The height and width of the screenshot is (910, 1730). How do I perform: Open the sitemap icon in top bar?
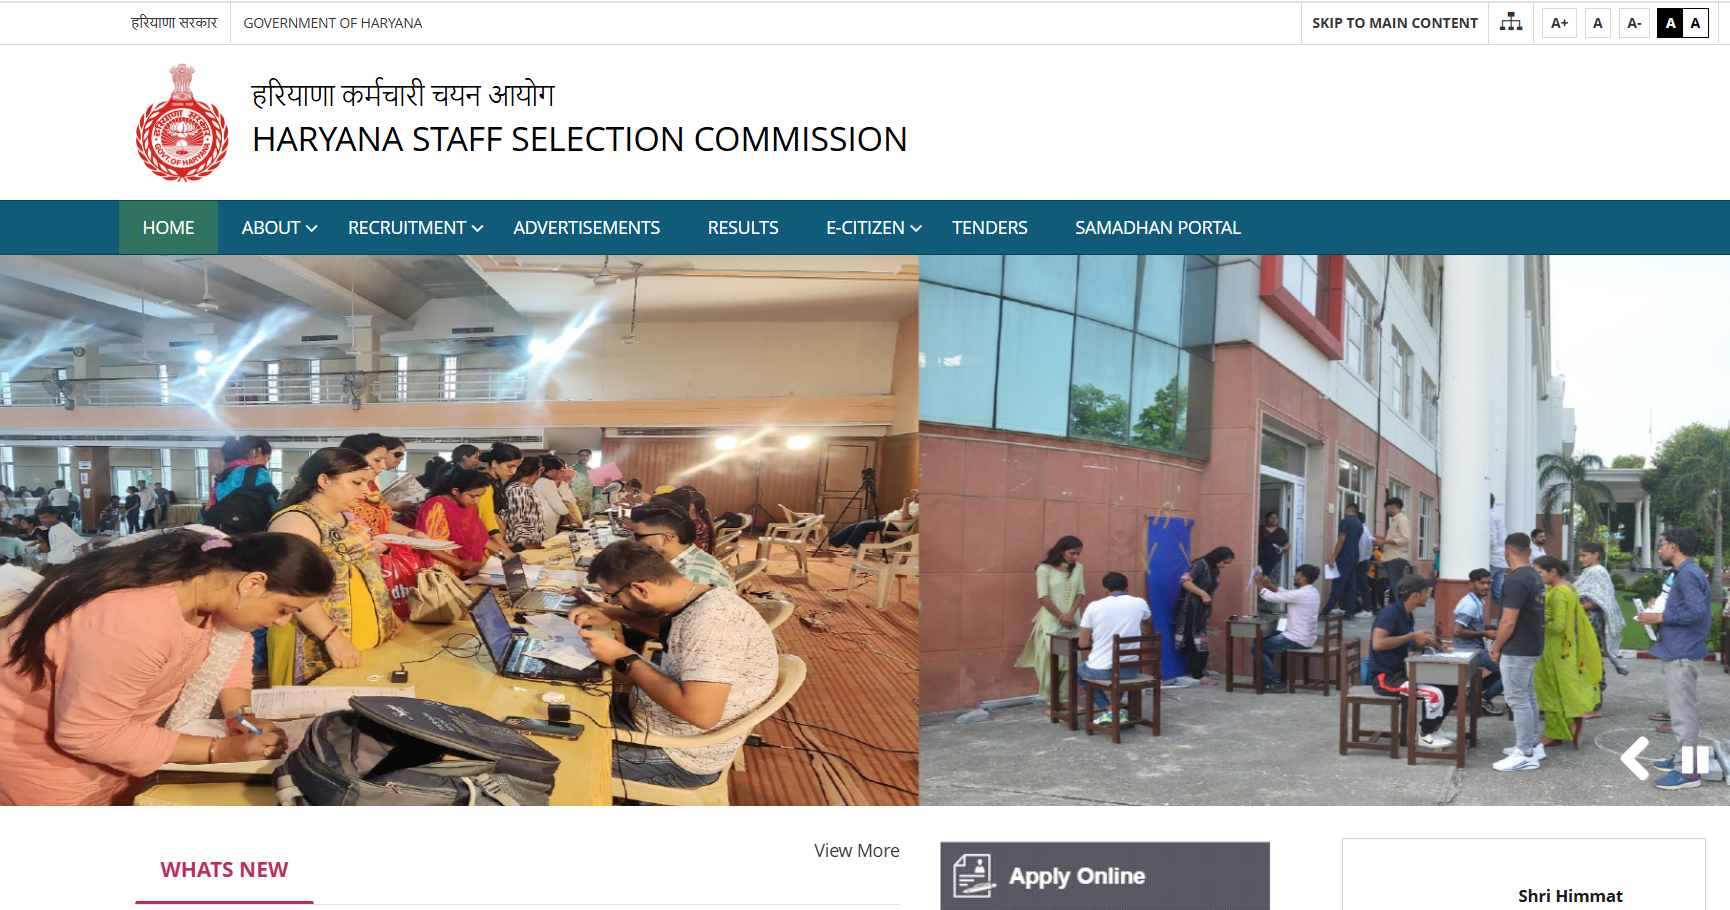(1511, 22)
